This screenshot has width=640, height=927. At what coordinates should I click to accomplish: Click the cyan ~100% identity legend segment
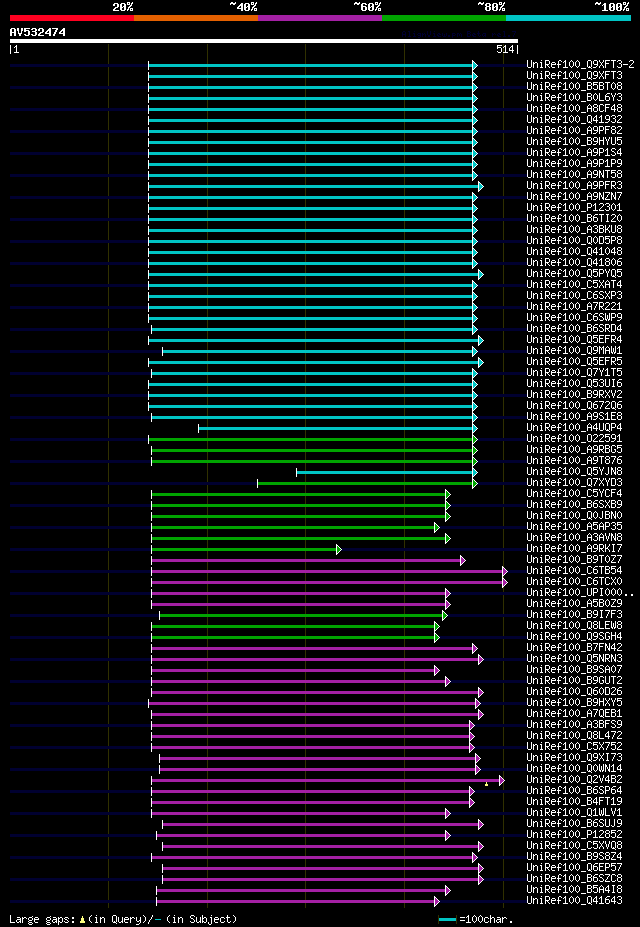[568, 18]
